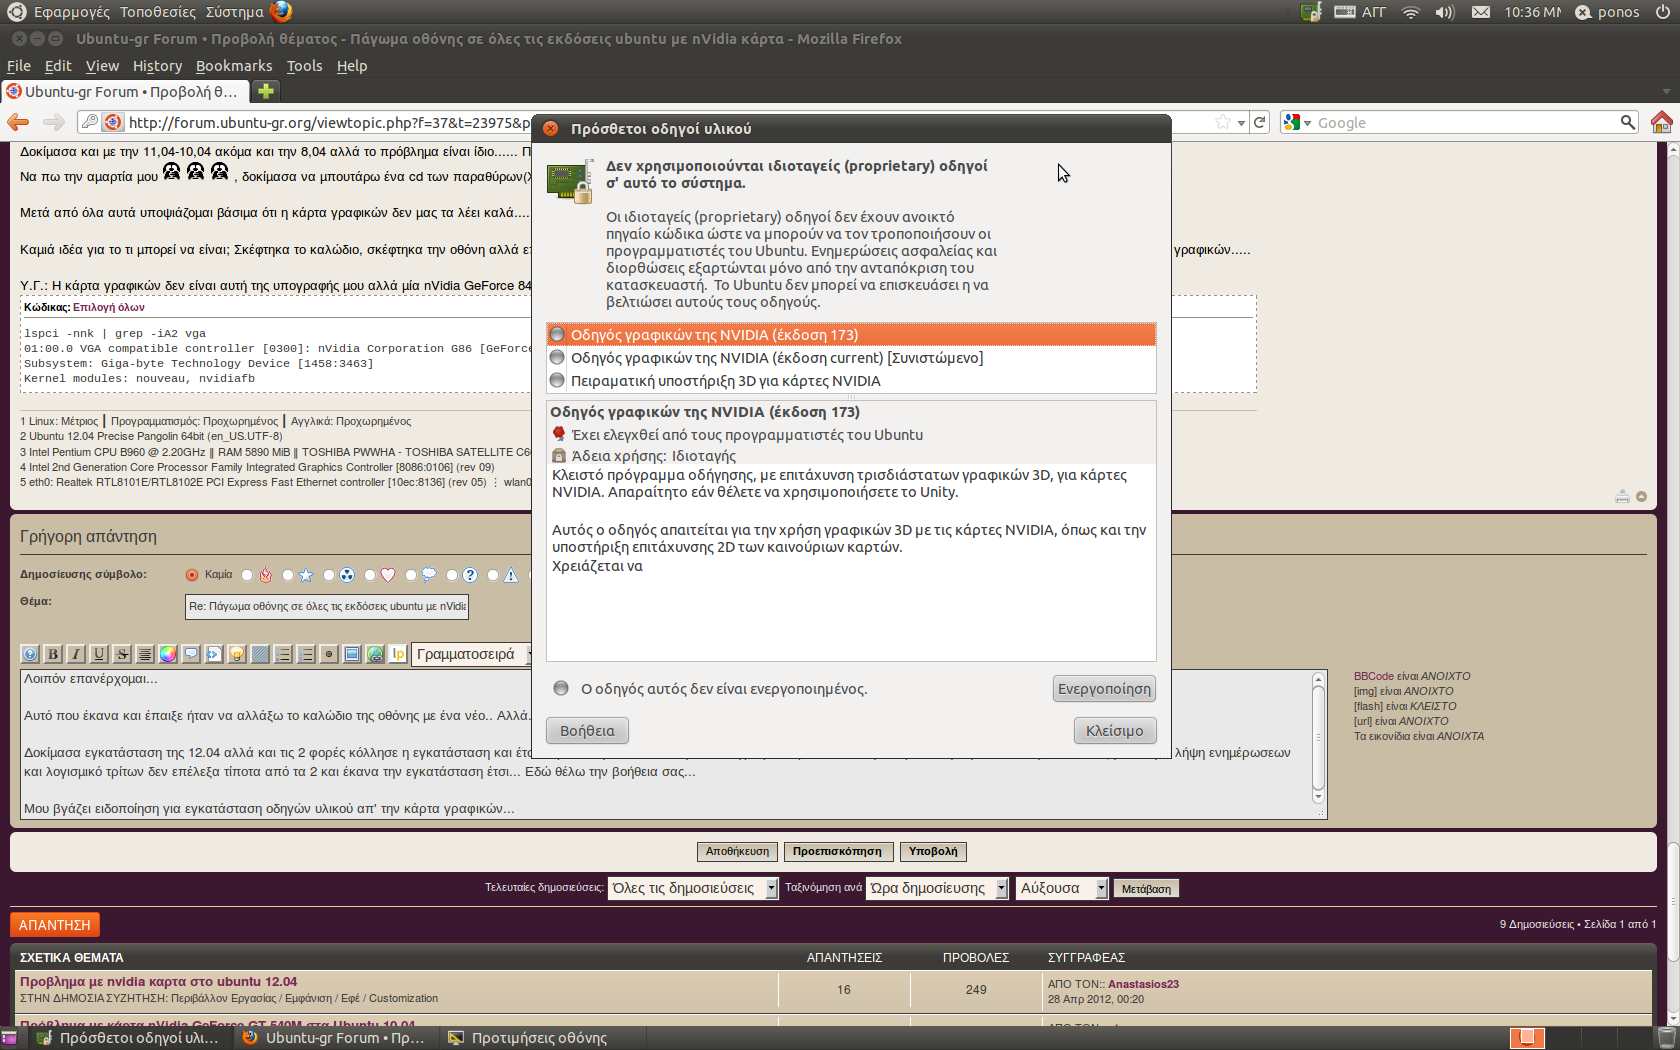Open the Edit menu in Firefox
Image resolution: width=1680 pixels, height=1050 pixels.
(x=58, y=66)
